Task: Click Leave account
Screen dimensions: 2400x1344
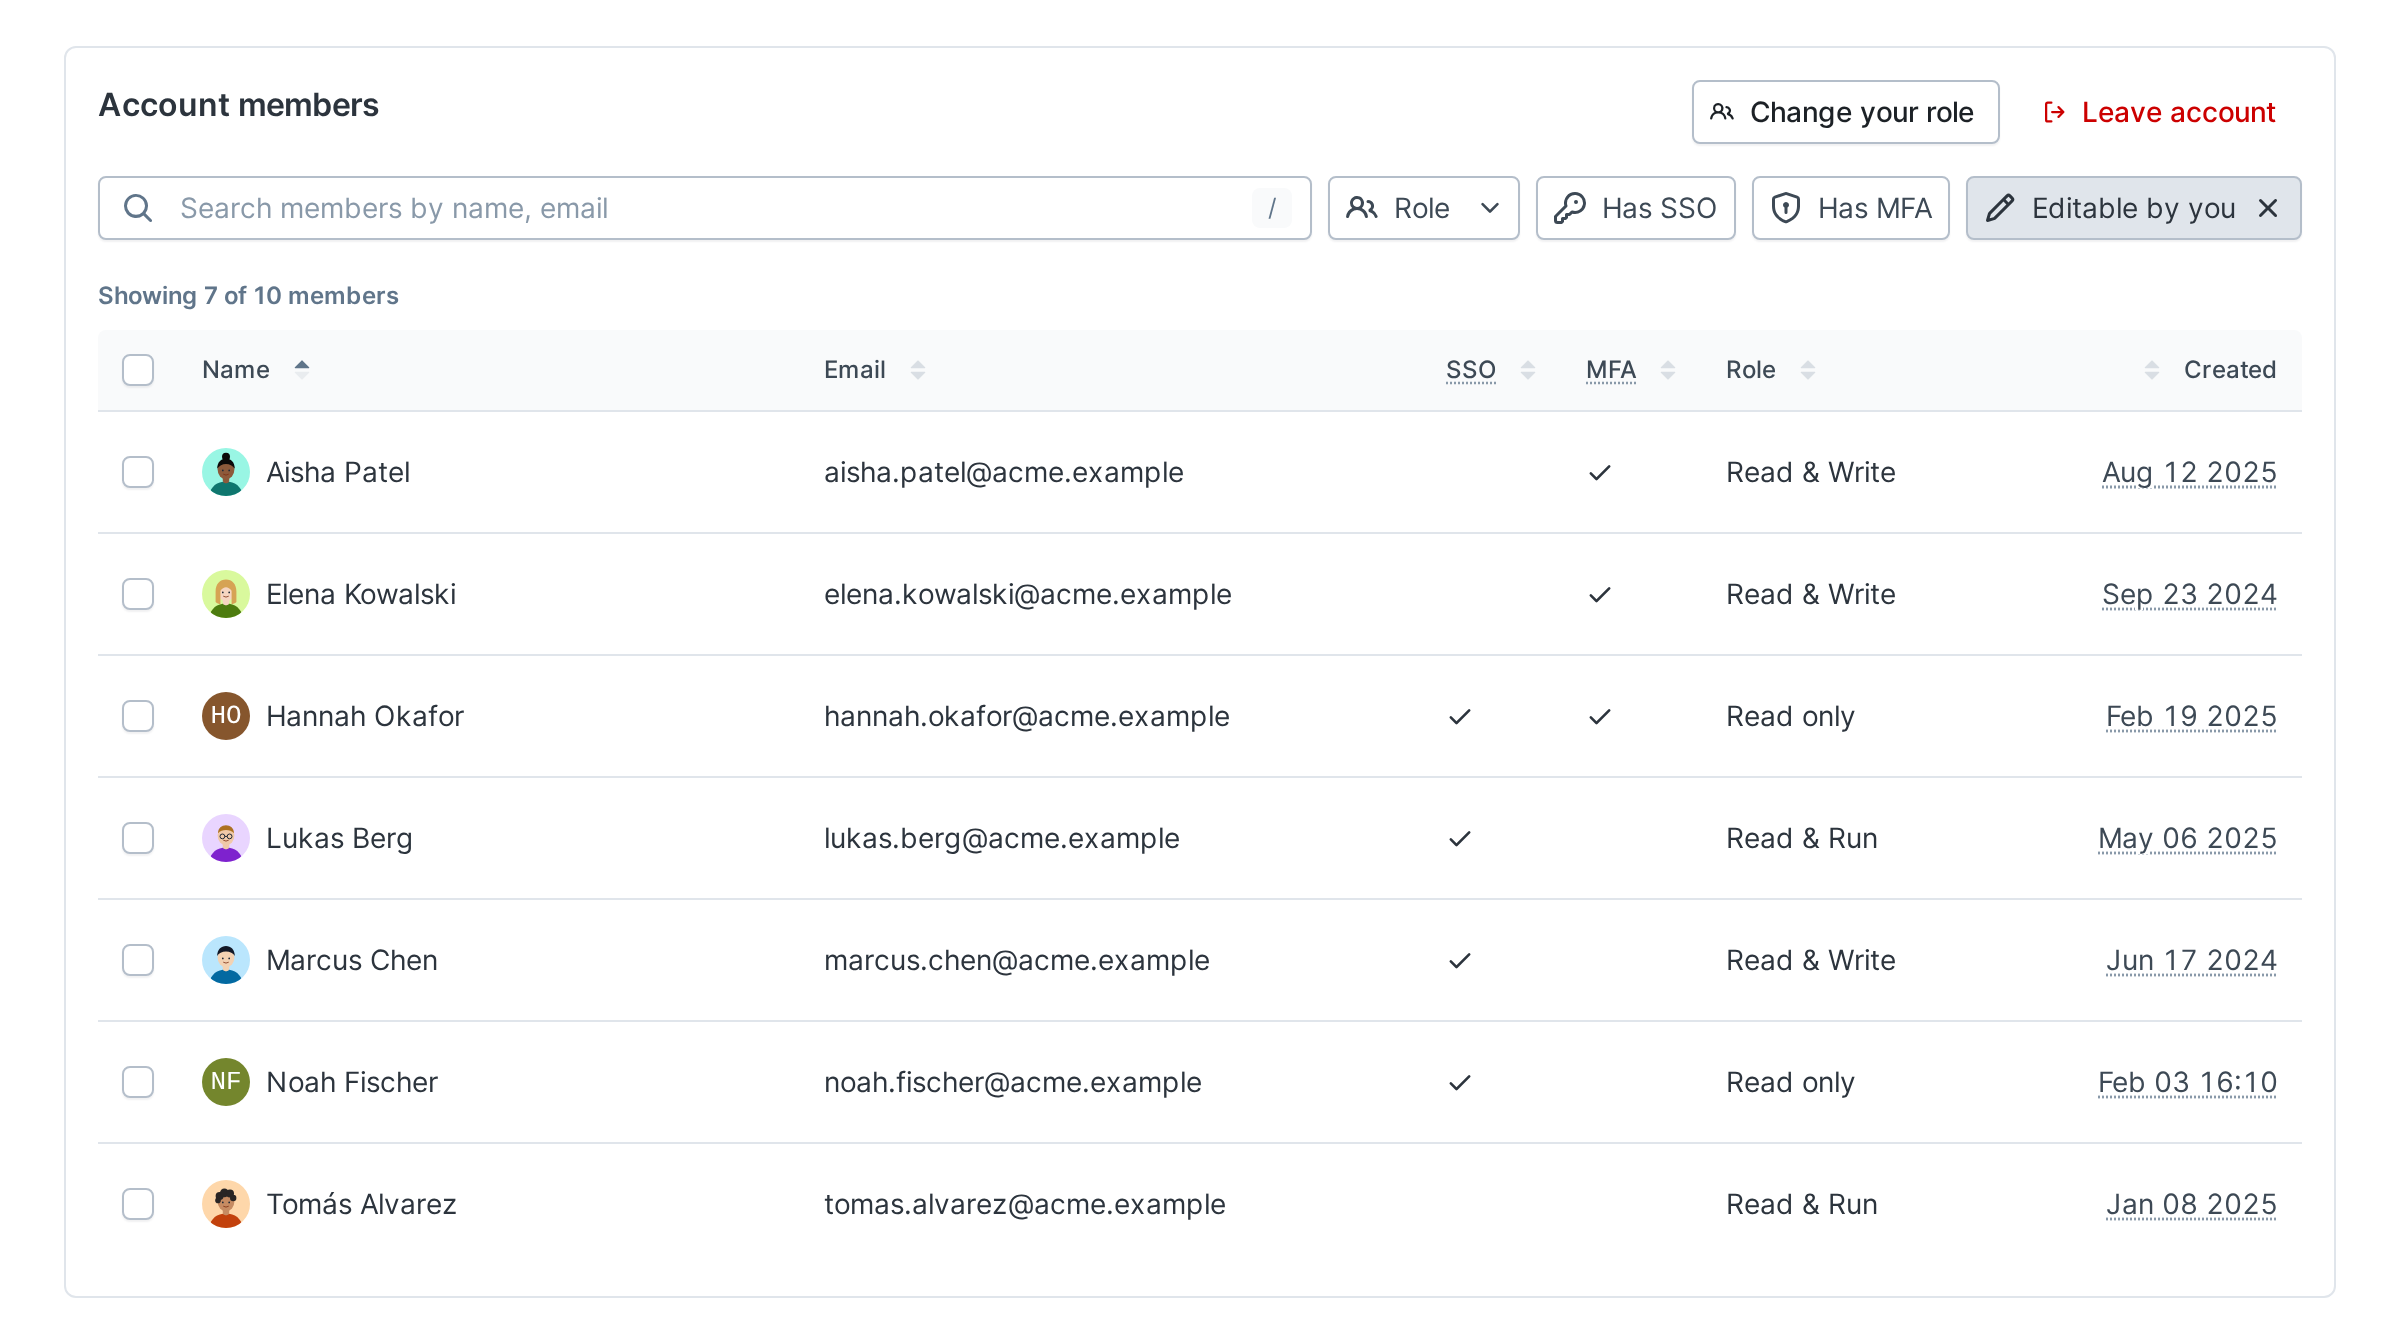Action: (x=2160, y=112)
